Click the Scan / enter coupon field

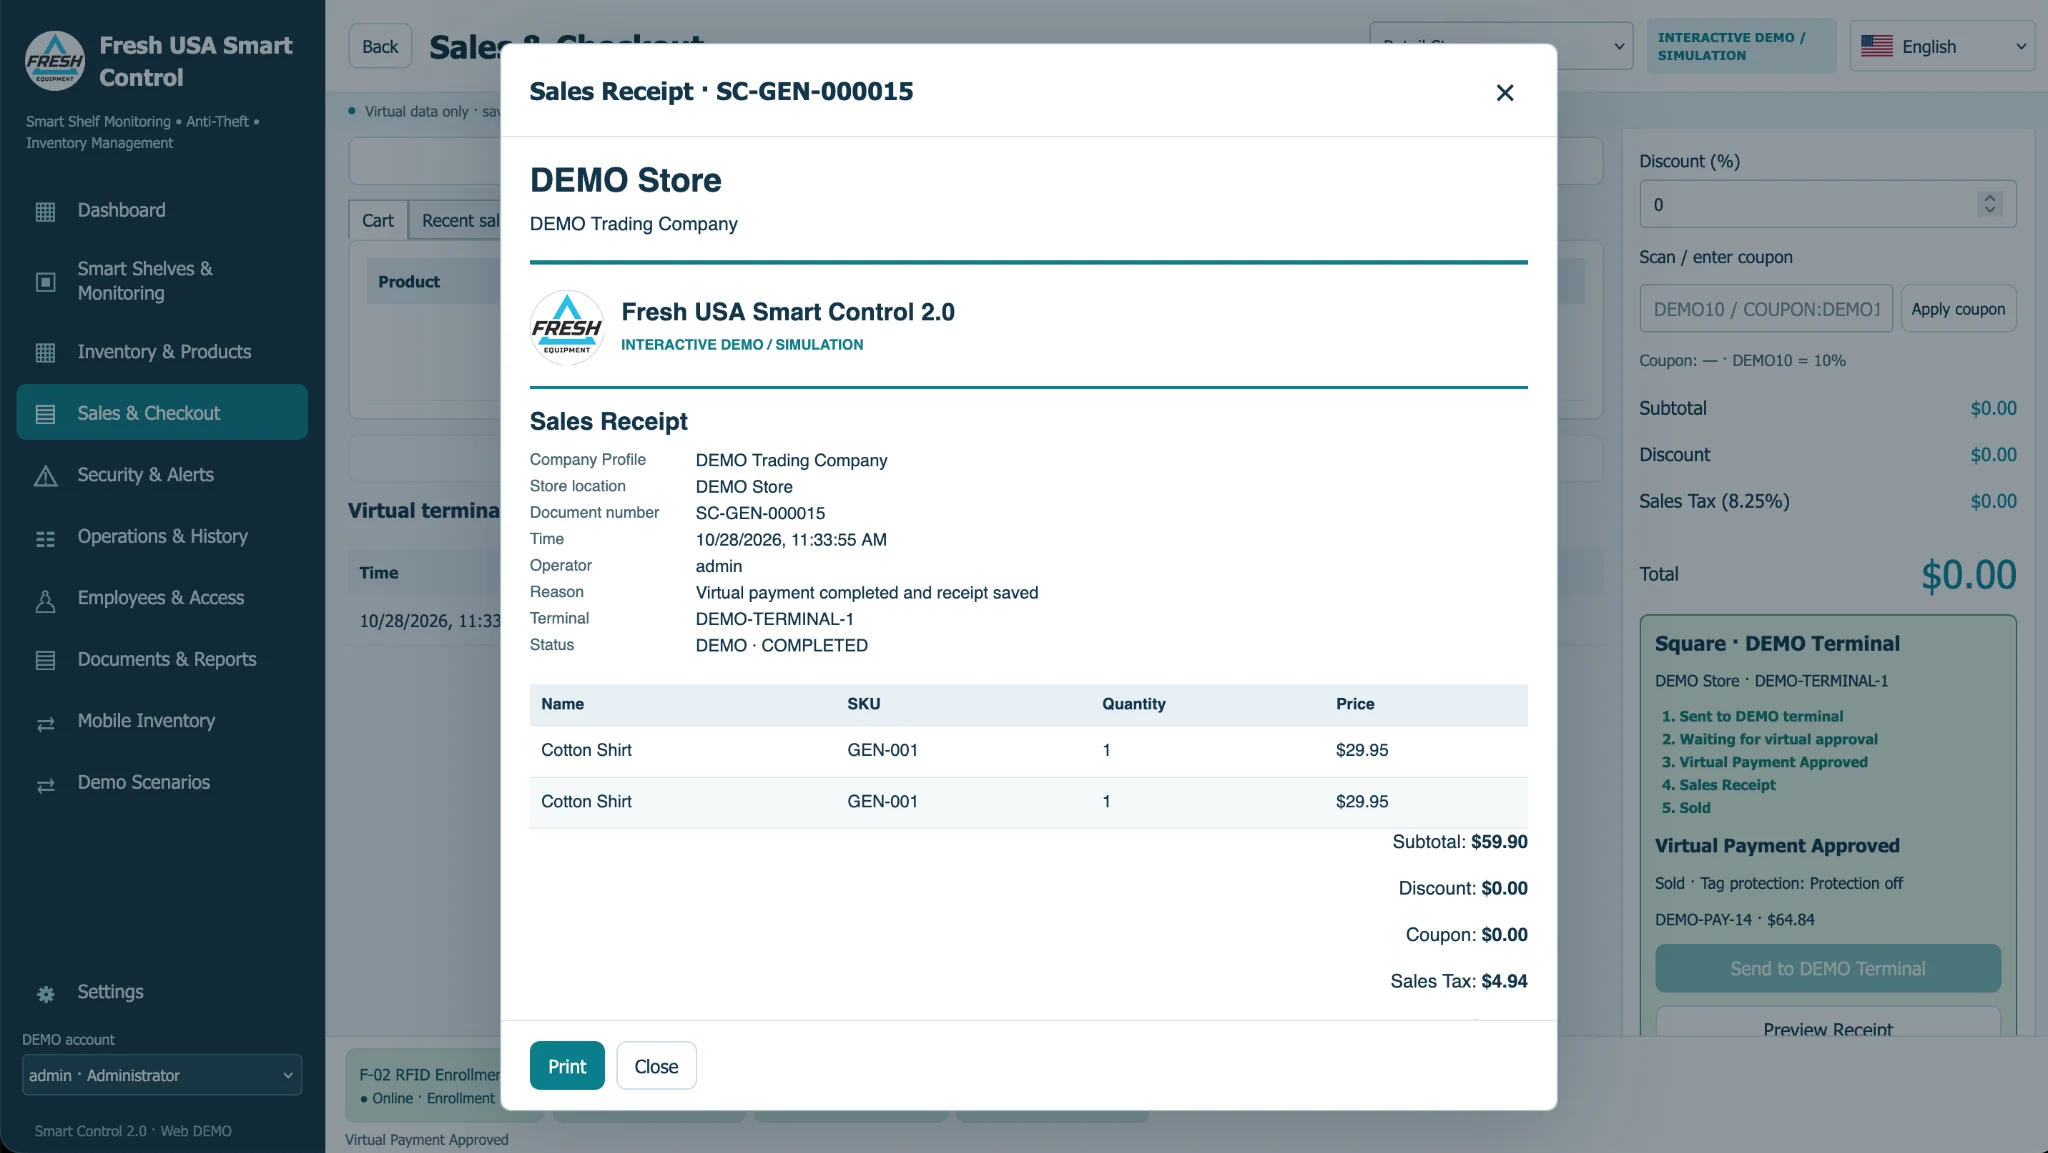coord(1766,309)
